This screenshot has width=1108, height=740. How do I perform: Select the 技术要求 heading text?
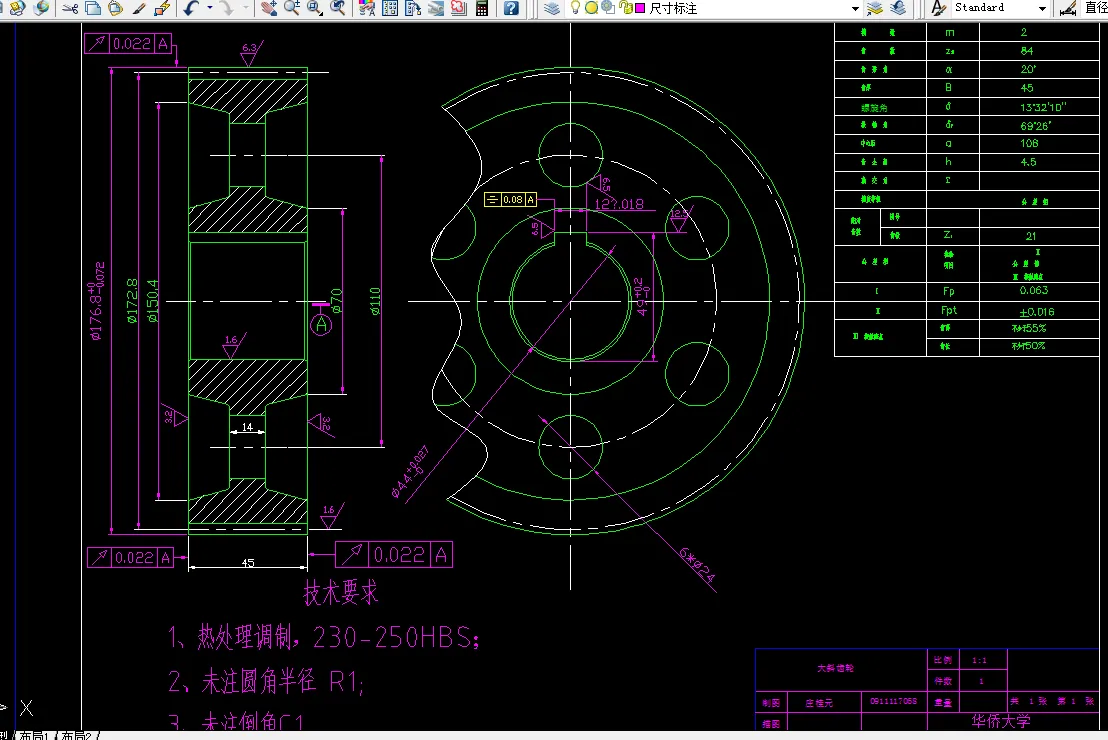coord(341,592)
